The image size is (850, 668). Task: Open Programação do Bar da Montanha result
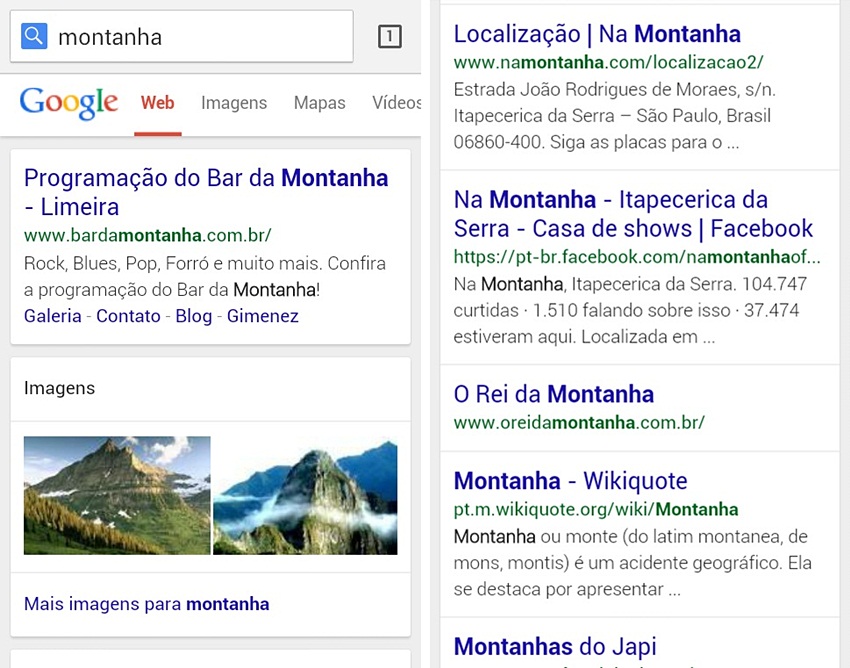tap(206, 192)
